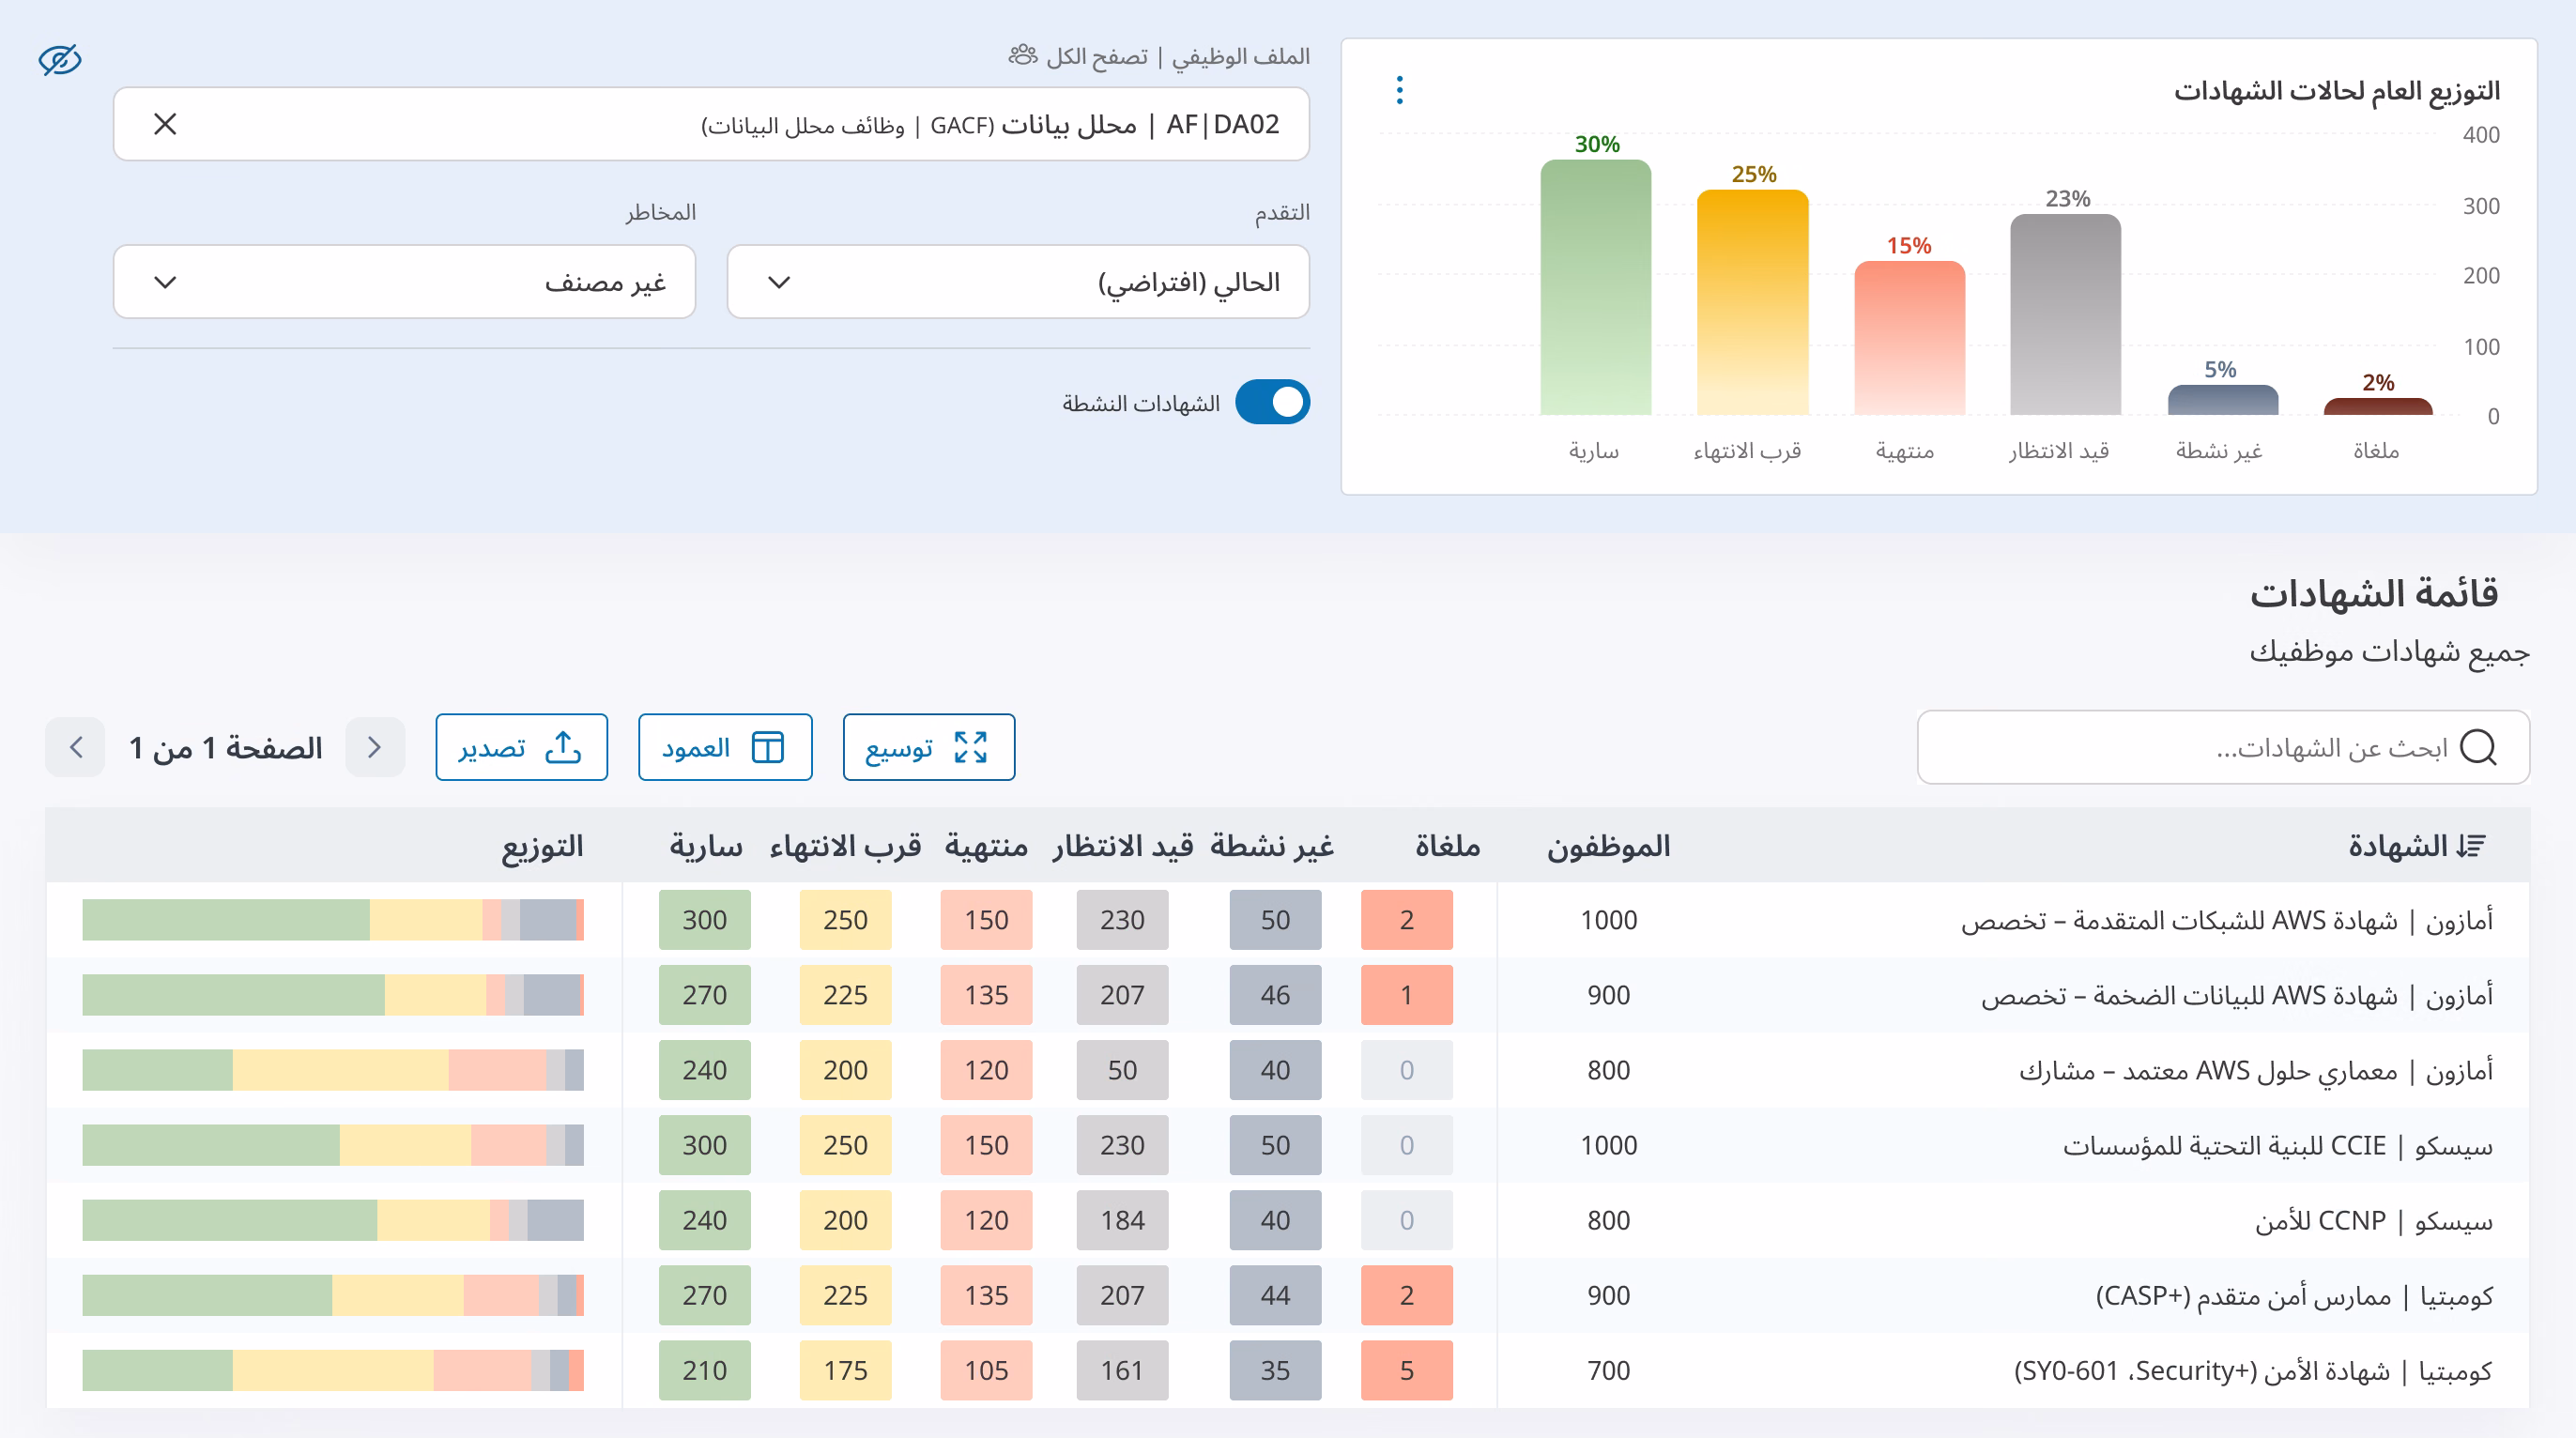
Task: Click the grey قيد الانتظار 23% chart bar
Action: click(2065, 315)
